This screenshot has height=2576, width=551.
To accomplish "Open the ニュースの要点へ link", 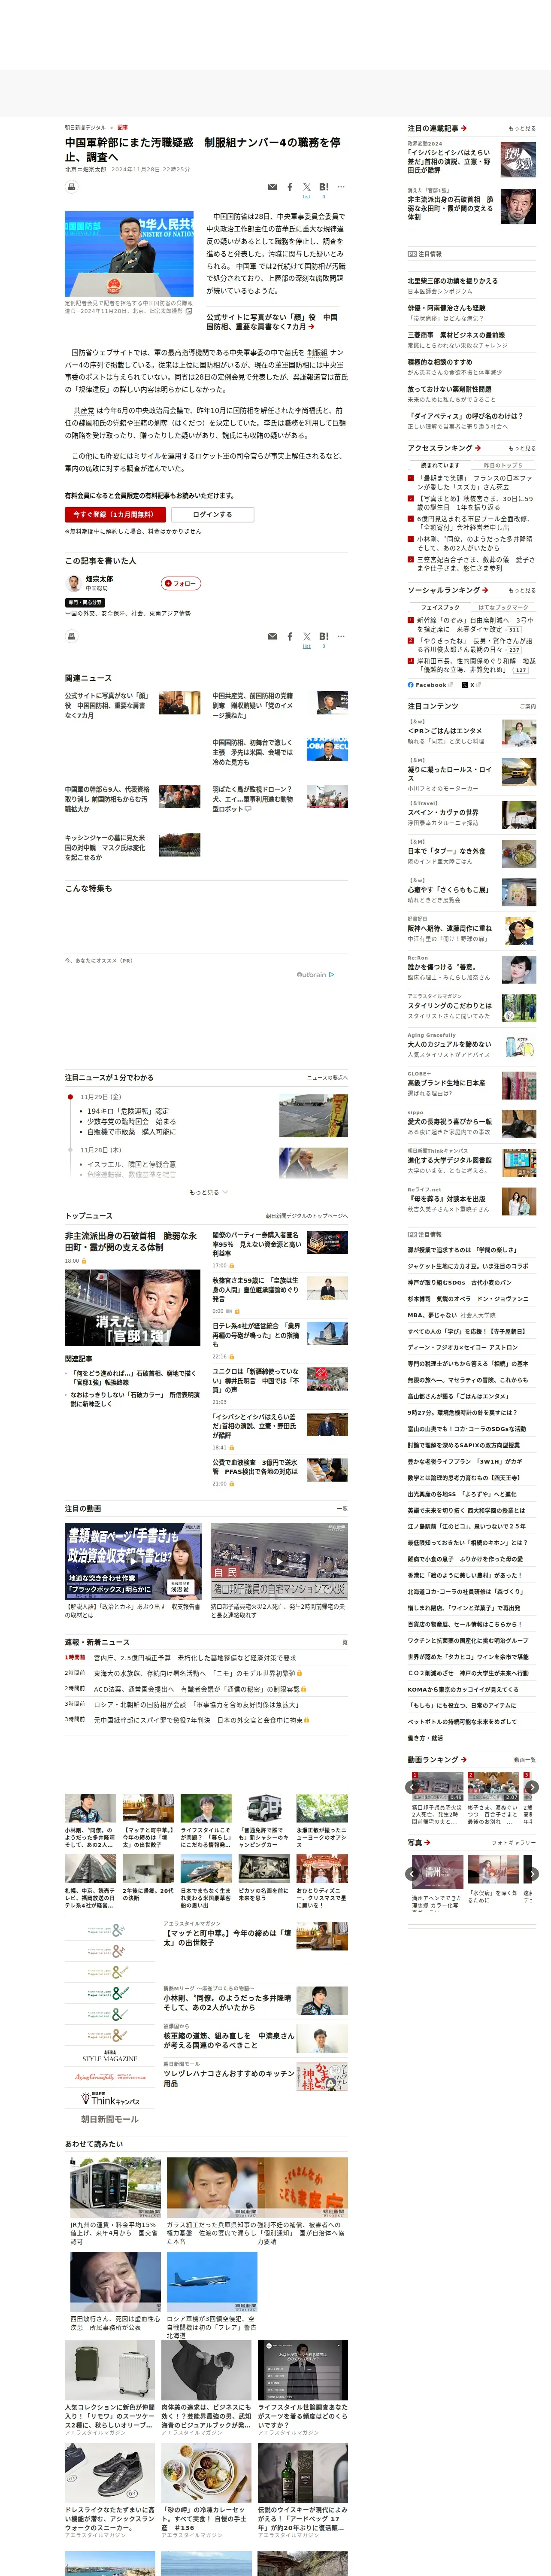I will click(x=327, y=1078).
